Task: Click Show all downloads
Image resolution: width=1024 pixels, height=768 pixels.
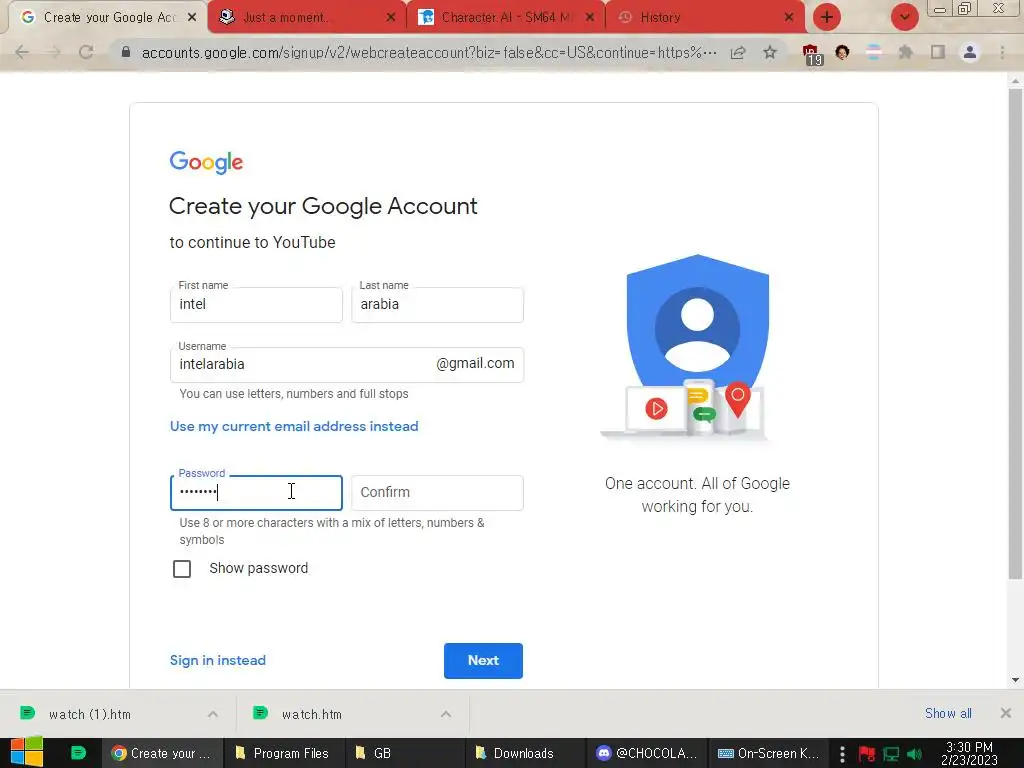Action: pos(948,713)
